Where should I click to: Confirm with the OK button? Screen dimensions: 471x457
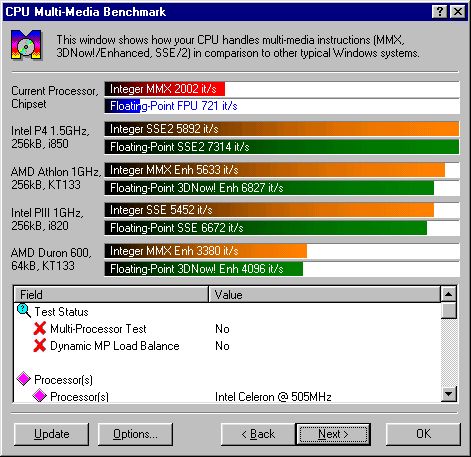click(423, 434)
